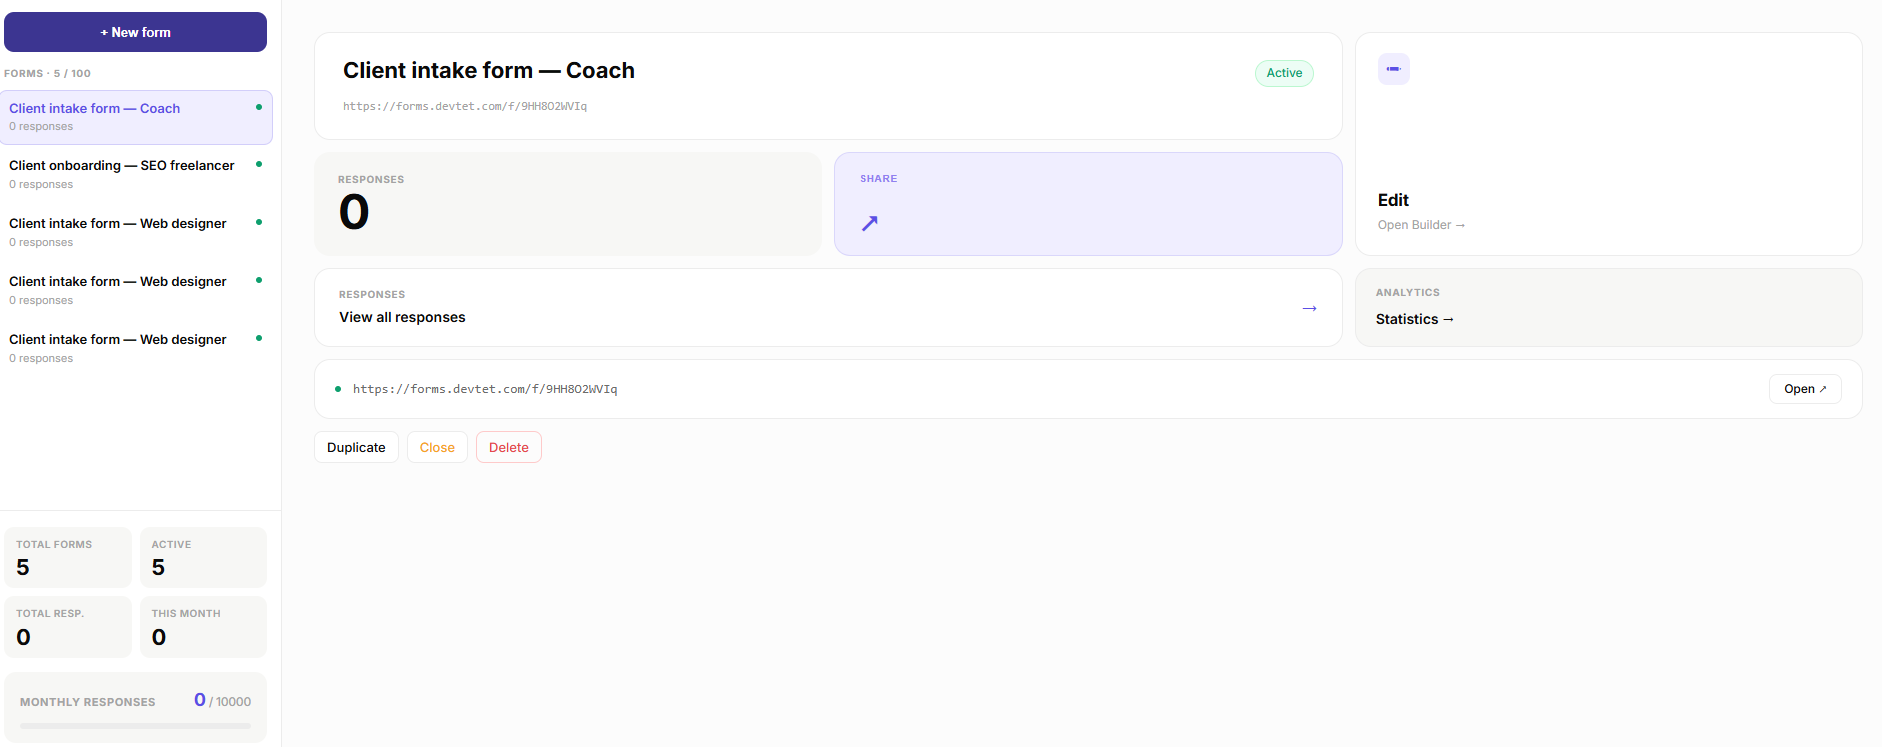
Task: Click the sidebar Active count stat card
Action: 203,557
